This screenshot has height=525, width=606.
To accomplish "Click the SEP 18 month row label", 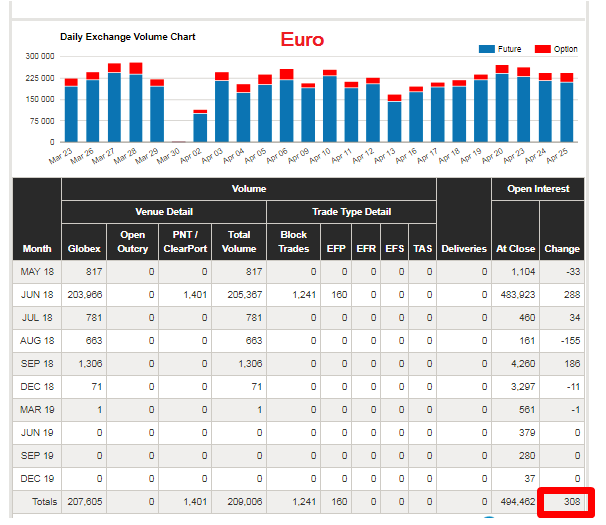I will (x=37, y=364).
